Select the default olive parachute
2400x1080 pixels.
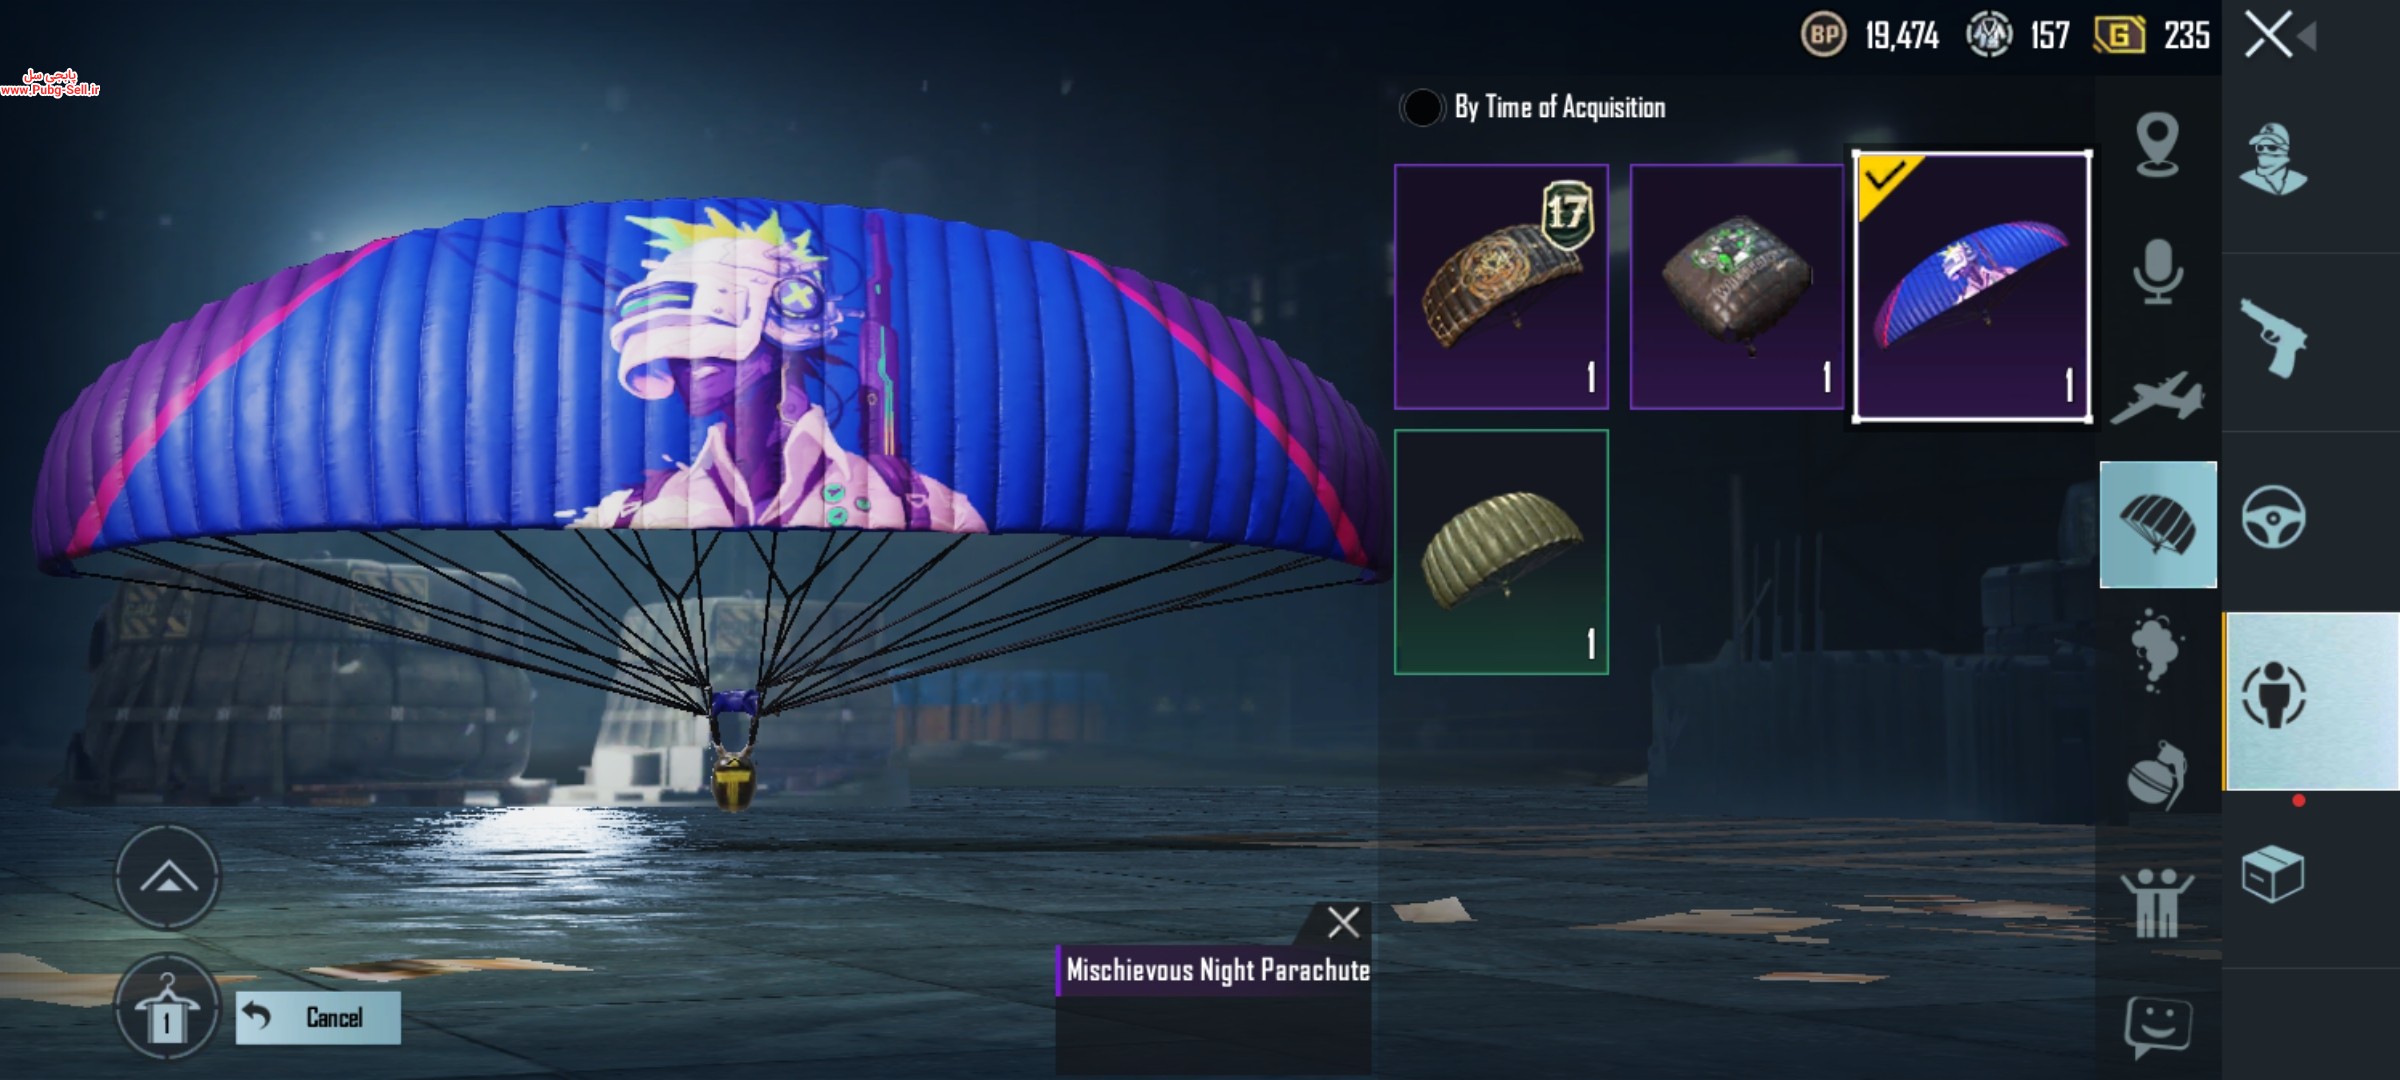click(x=1501, y=552)
